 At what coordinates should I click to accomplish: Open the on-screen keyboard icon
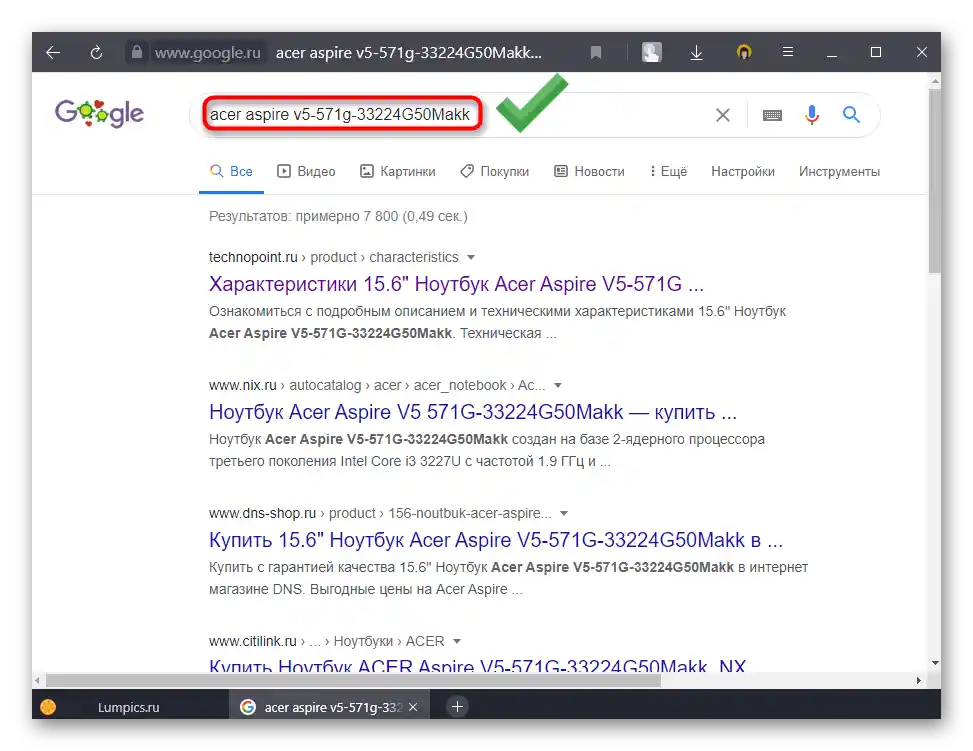[x=772, y=115]
